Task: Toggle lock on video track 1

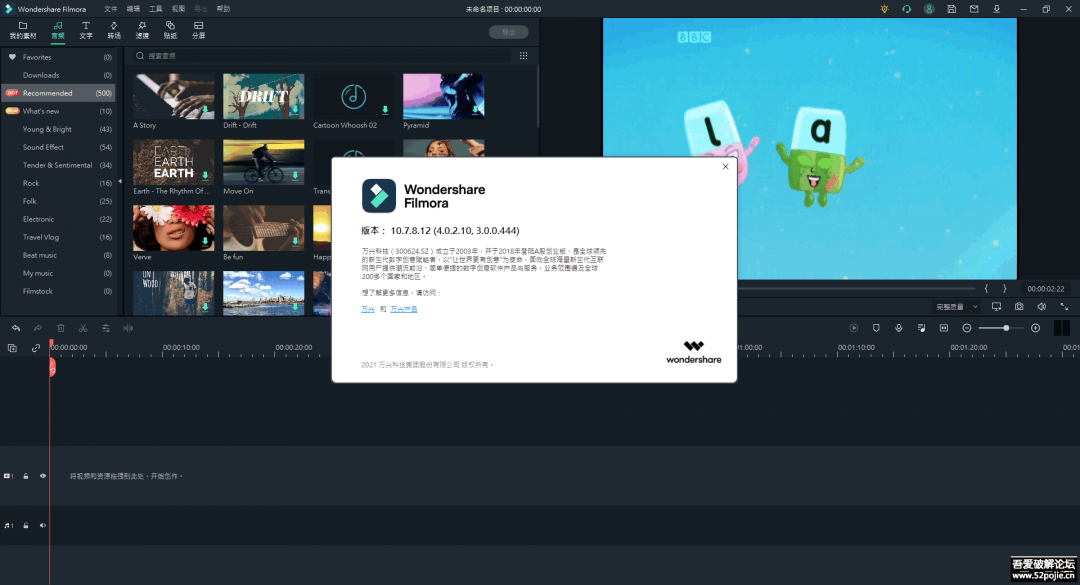Action: (26, 476)
